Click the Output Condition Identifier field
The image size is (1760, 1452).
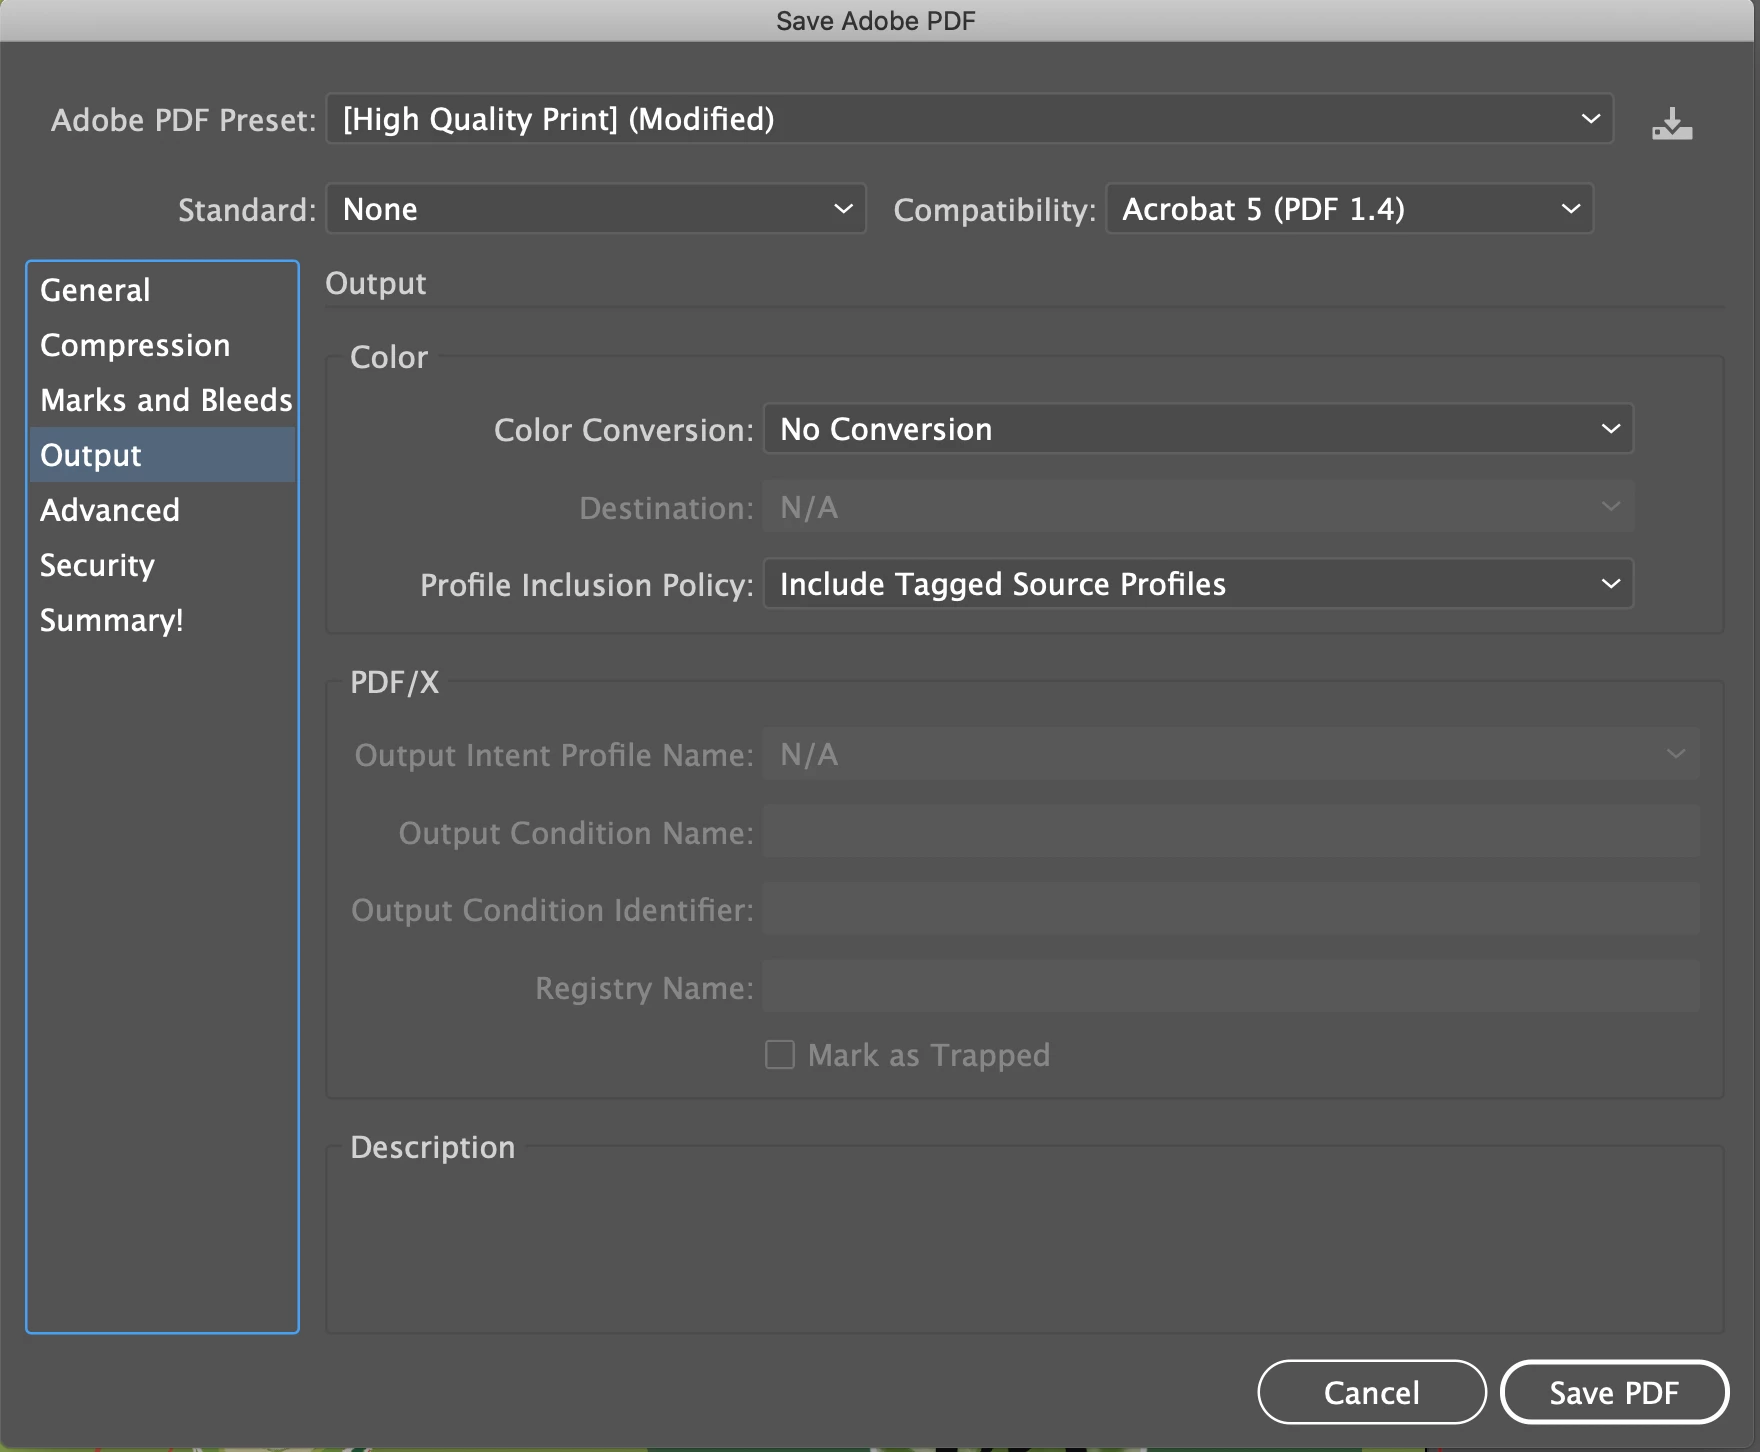pos(1231,909)
